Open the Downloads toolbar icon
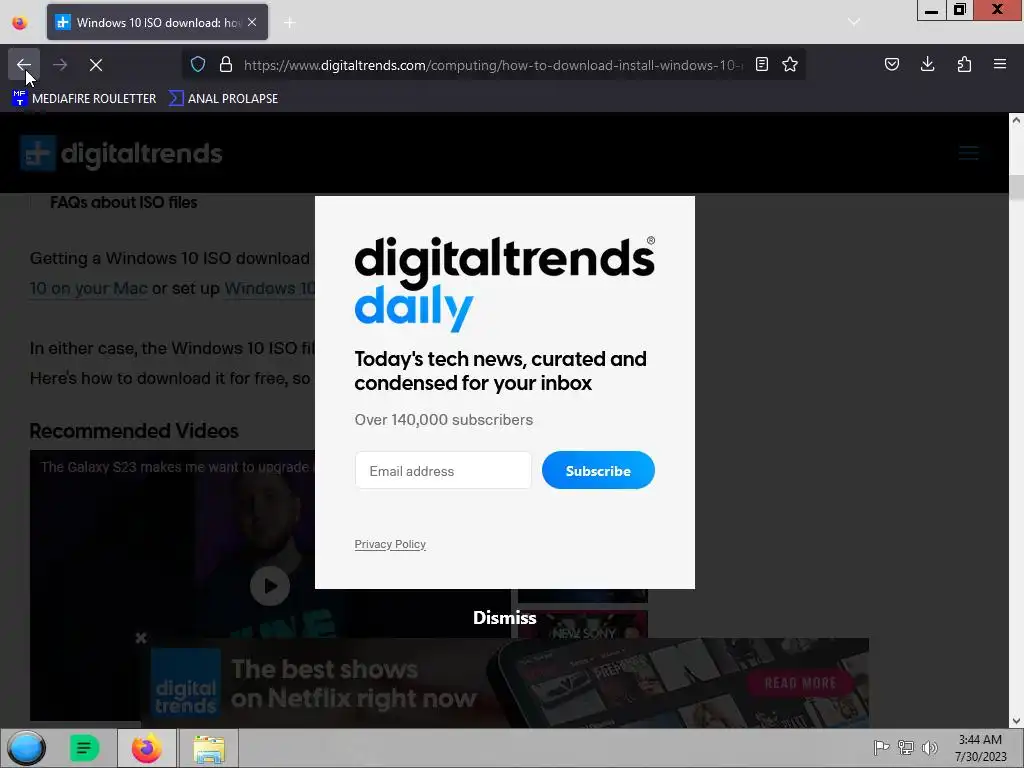 point(927,65)
